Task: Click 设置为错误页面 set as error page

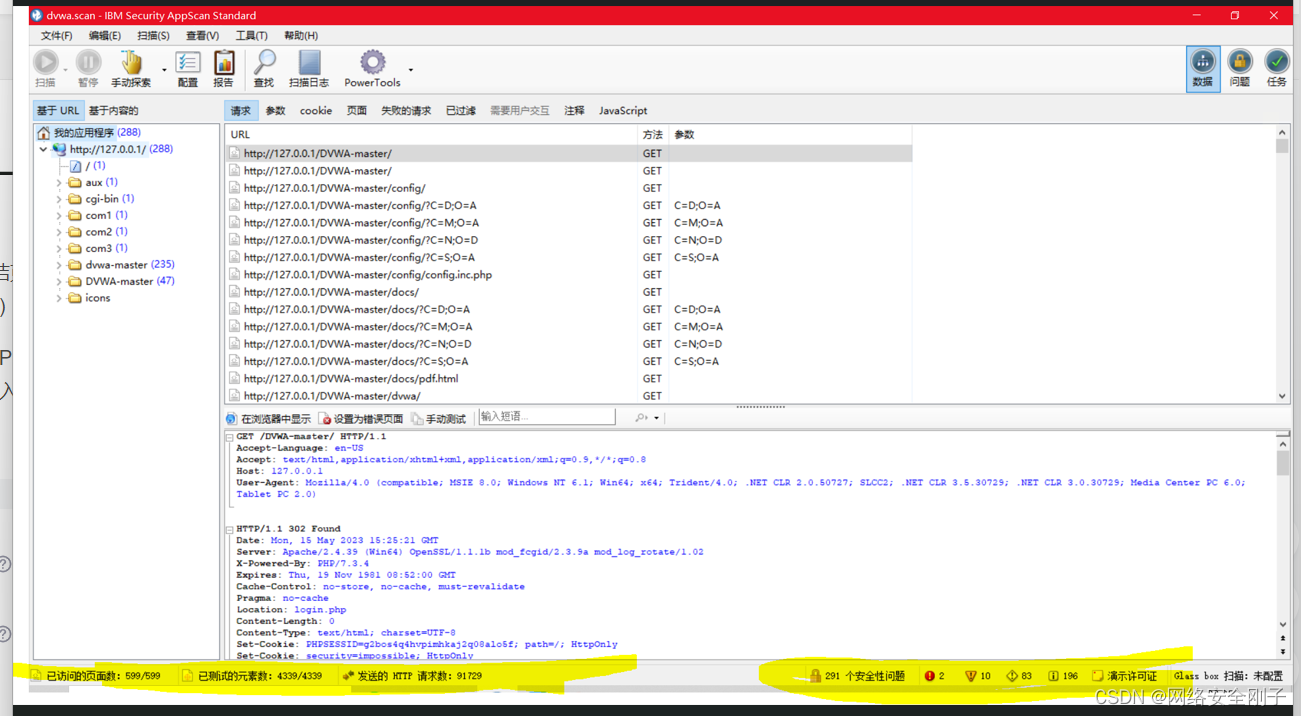Action: point(362,418)
